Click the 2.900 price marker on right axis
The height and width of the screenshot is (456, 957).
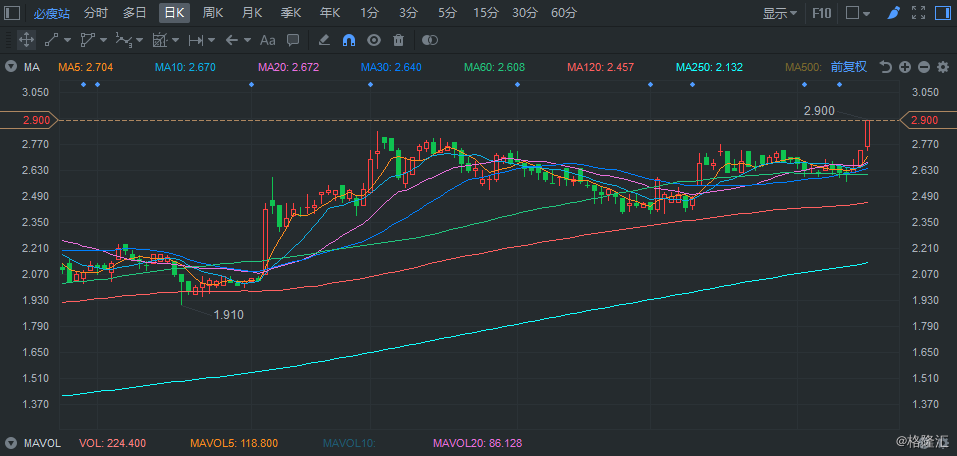pos(928,120)
